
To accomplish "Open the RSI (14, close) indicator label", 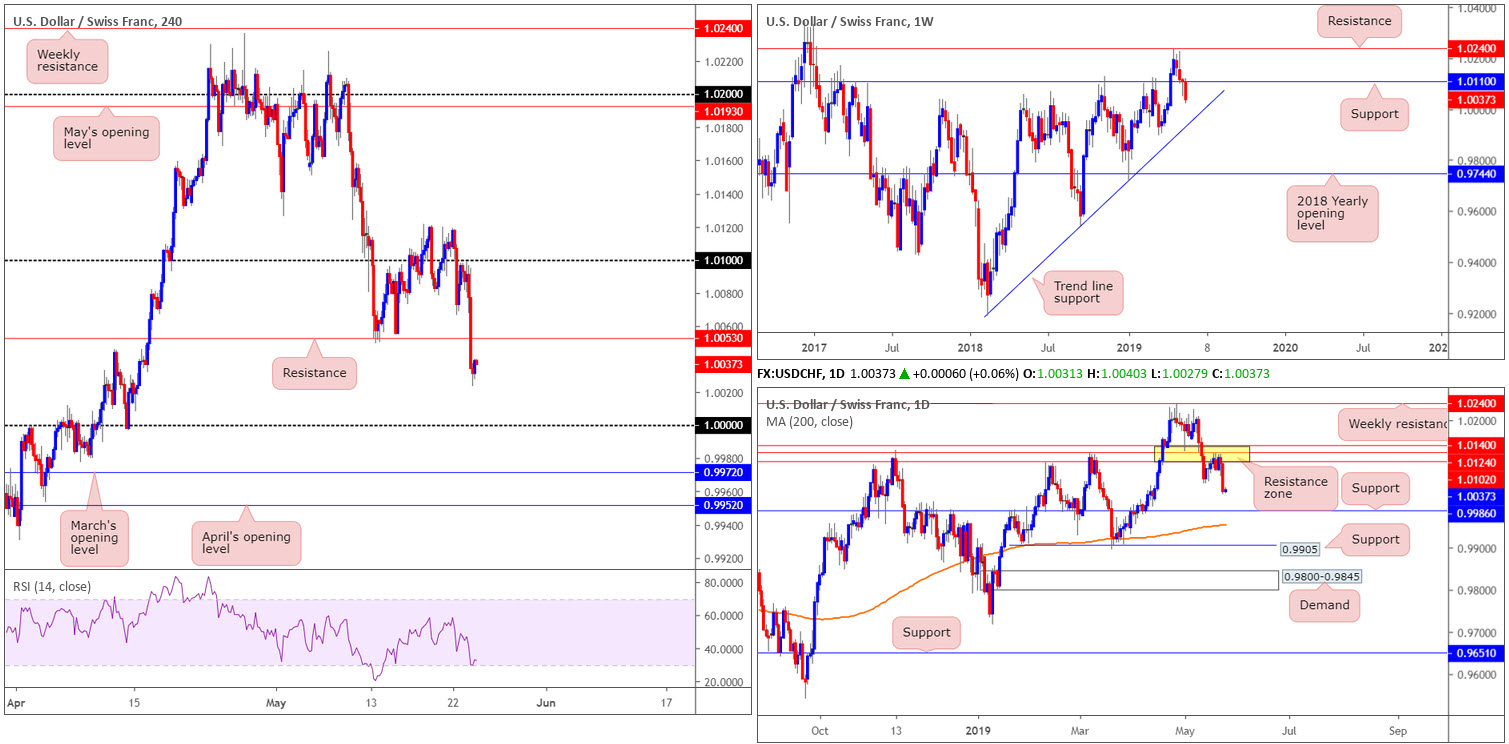I will (x=50, y=586).
